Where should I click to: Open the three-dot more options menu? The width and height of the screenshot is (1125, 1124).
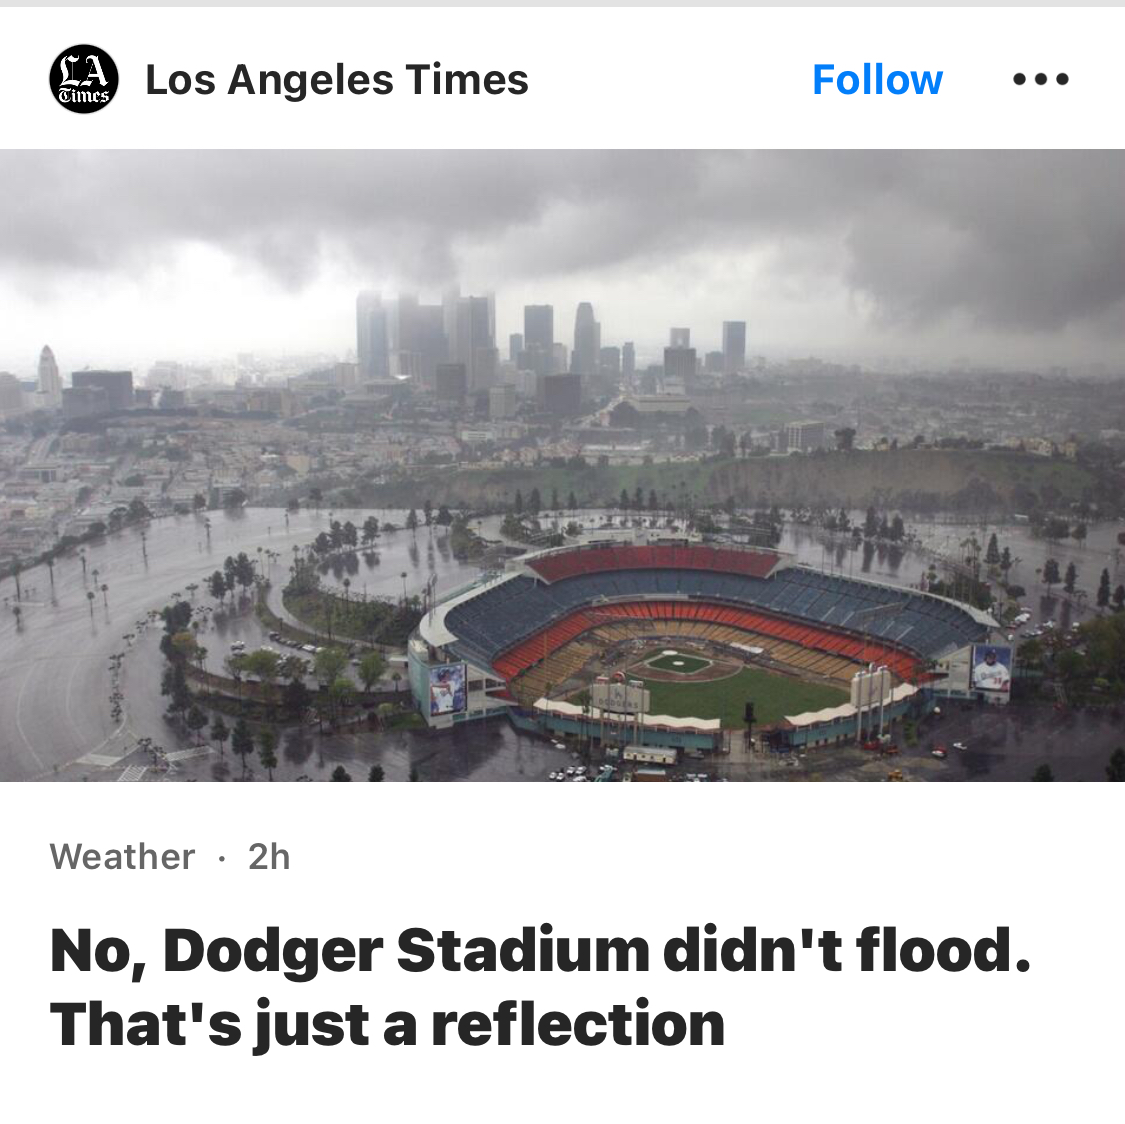[1040, 80]
